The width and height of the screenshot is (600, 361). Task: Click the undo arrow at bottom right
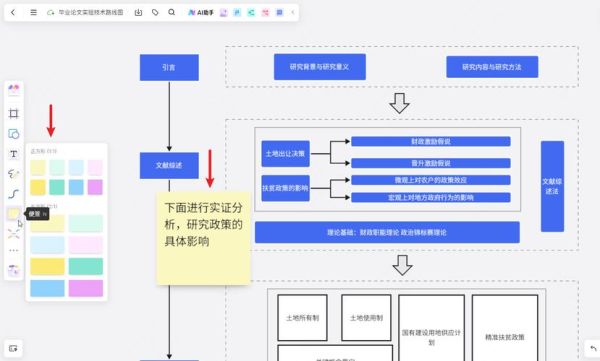point(593,349)
